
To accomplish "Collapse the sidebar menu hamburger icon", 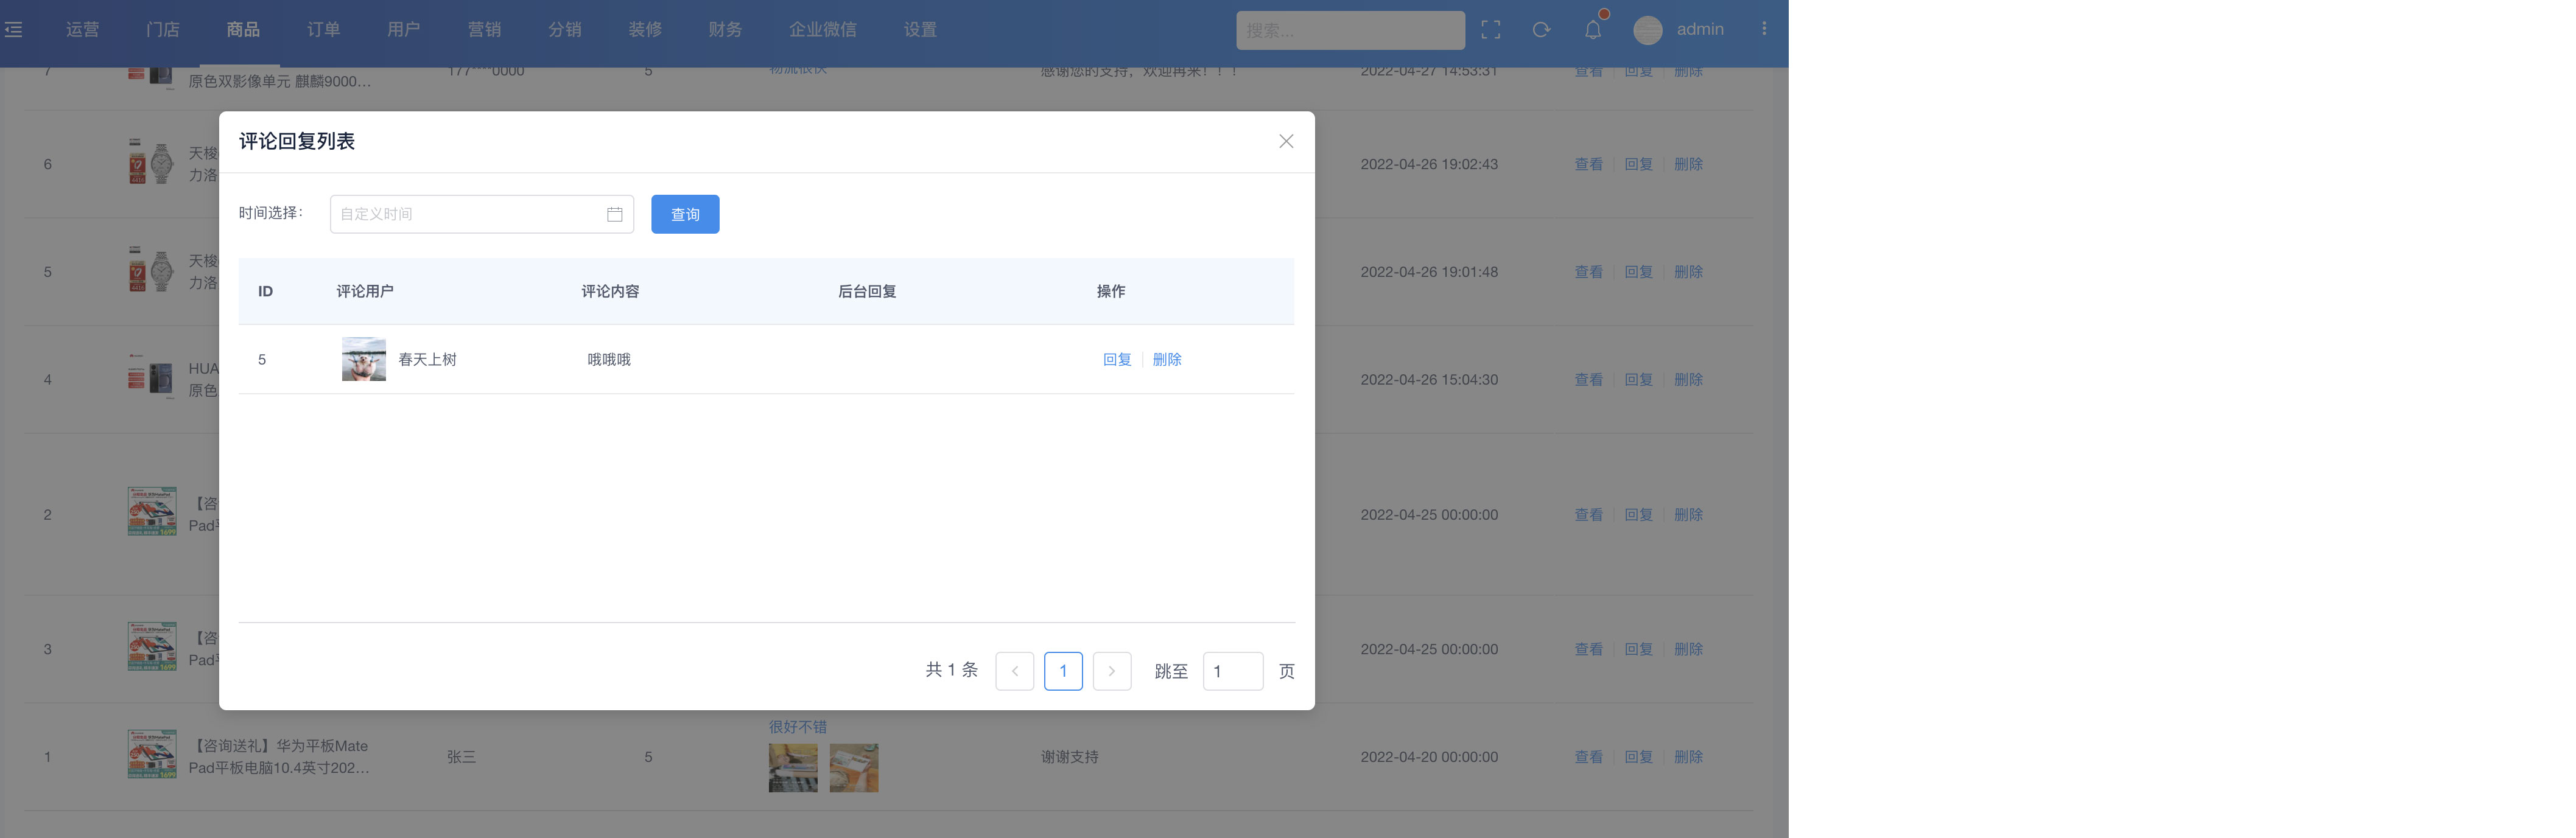I will (x=13, y=30).
